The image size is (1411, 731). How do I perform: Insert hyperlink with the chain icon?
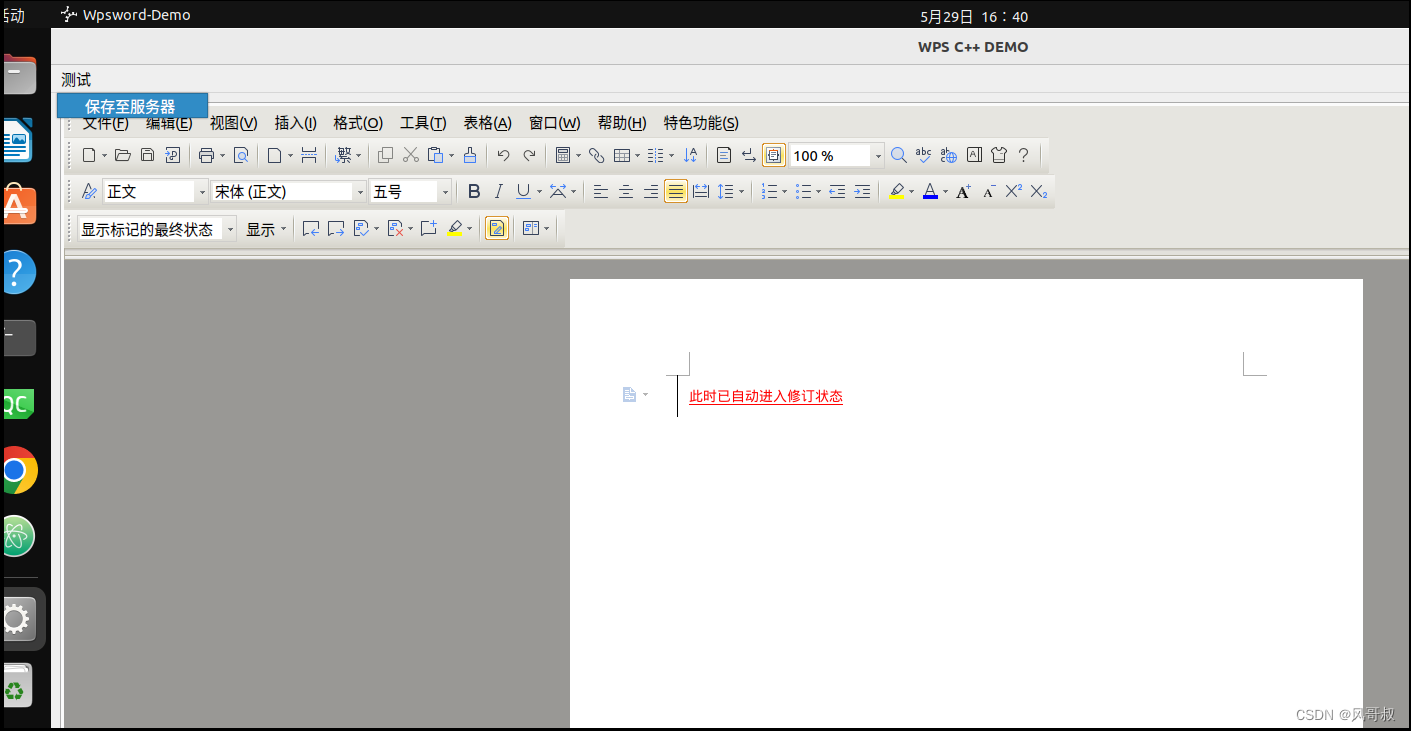[596, 155]
